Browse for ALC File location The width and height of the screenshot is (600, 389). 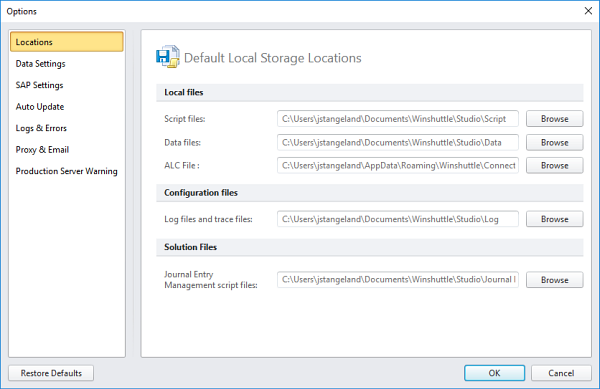[554, 165]
